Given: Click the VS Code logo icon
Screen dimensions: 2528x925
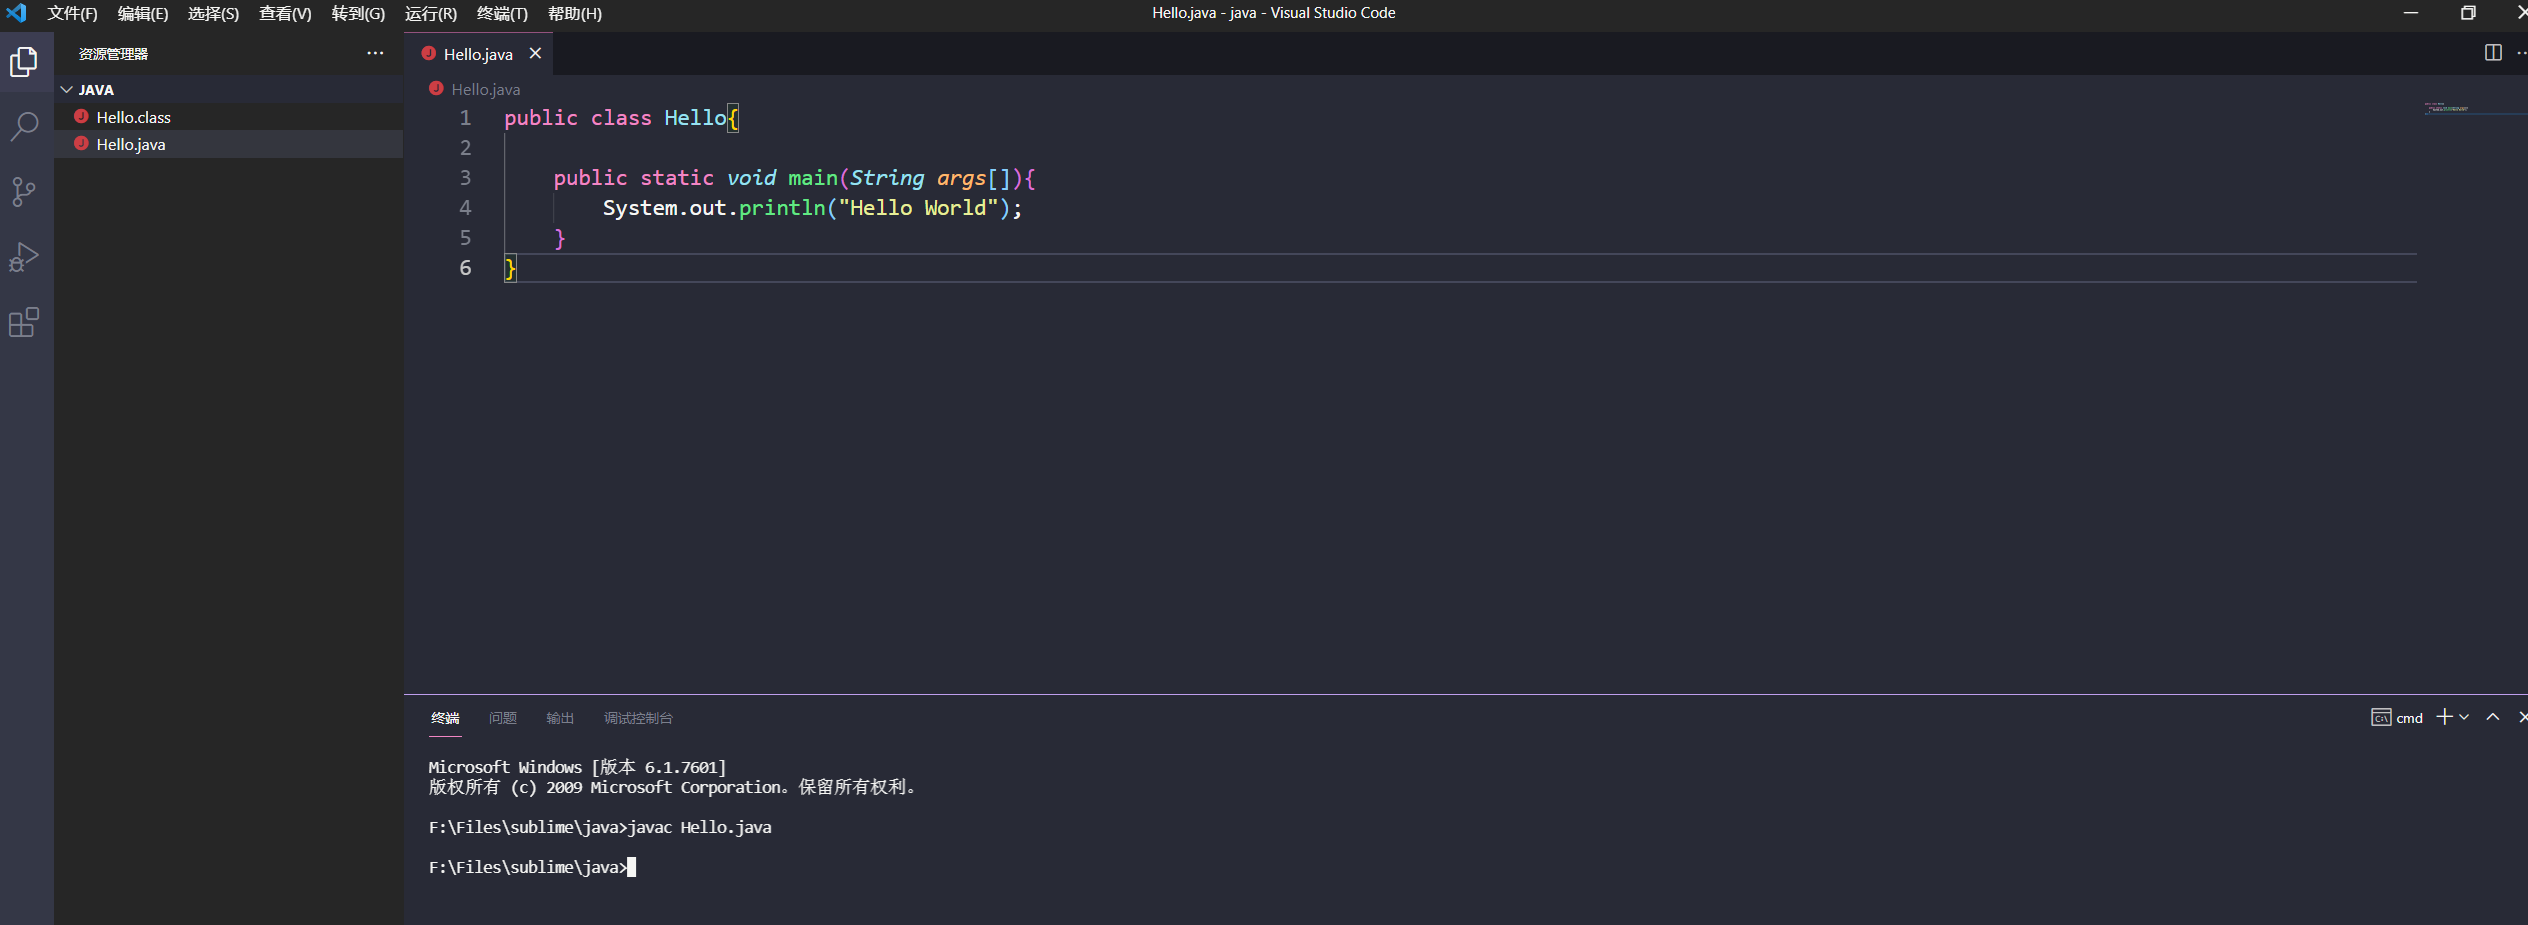Looking at the screenshot, I should click(16, 13).
